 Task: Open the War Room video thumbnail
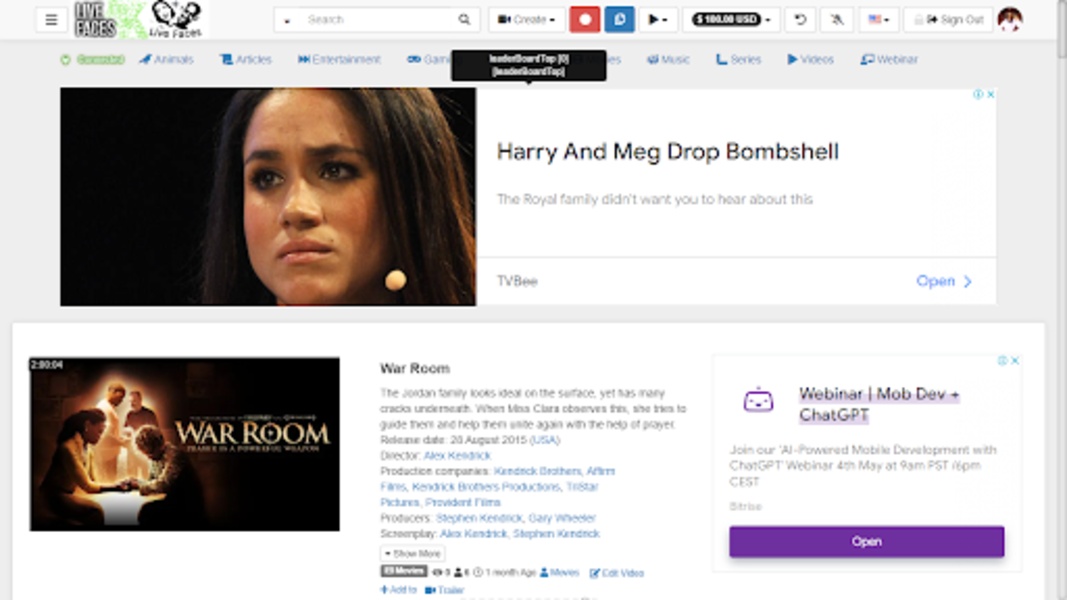coord(184,444)
